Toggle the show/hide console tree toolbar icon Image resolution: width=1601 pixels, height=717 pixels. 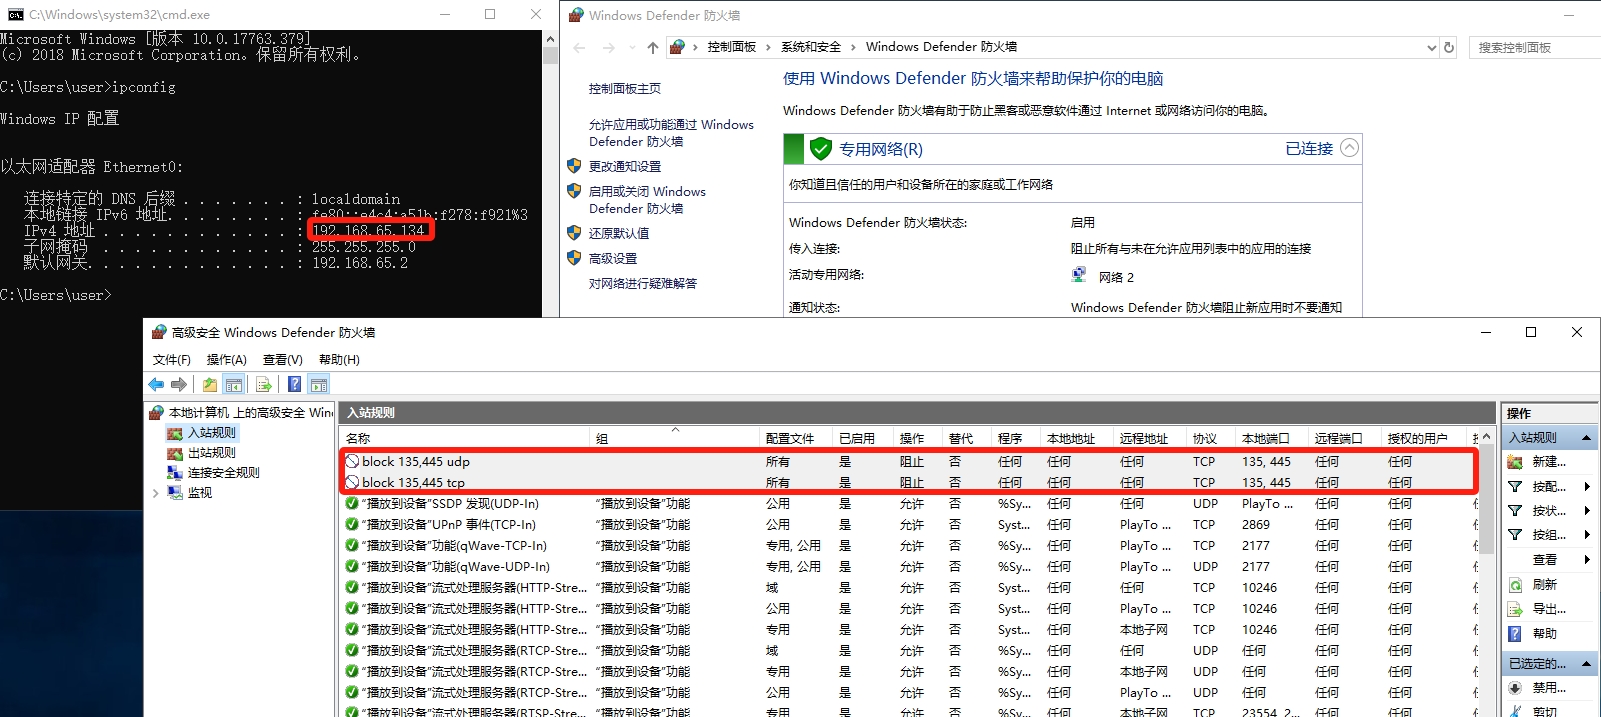[233, 385]
